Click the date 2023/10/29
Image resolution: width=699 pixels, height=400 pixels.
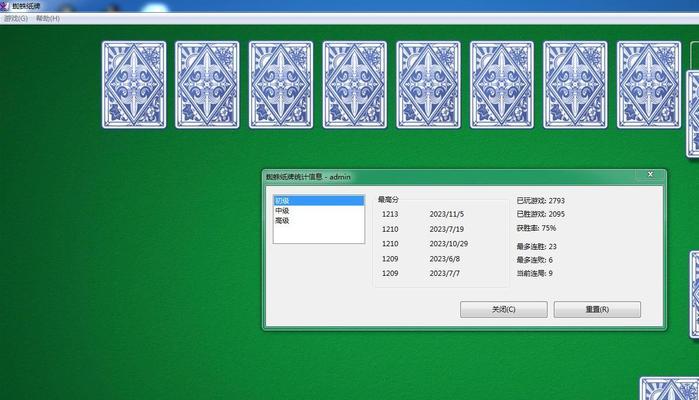click(448, 244)
